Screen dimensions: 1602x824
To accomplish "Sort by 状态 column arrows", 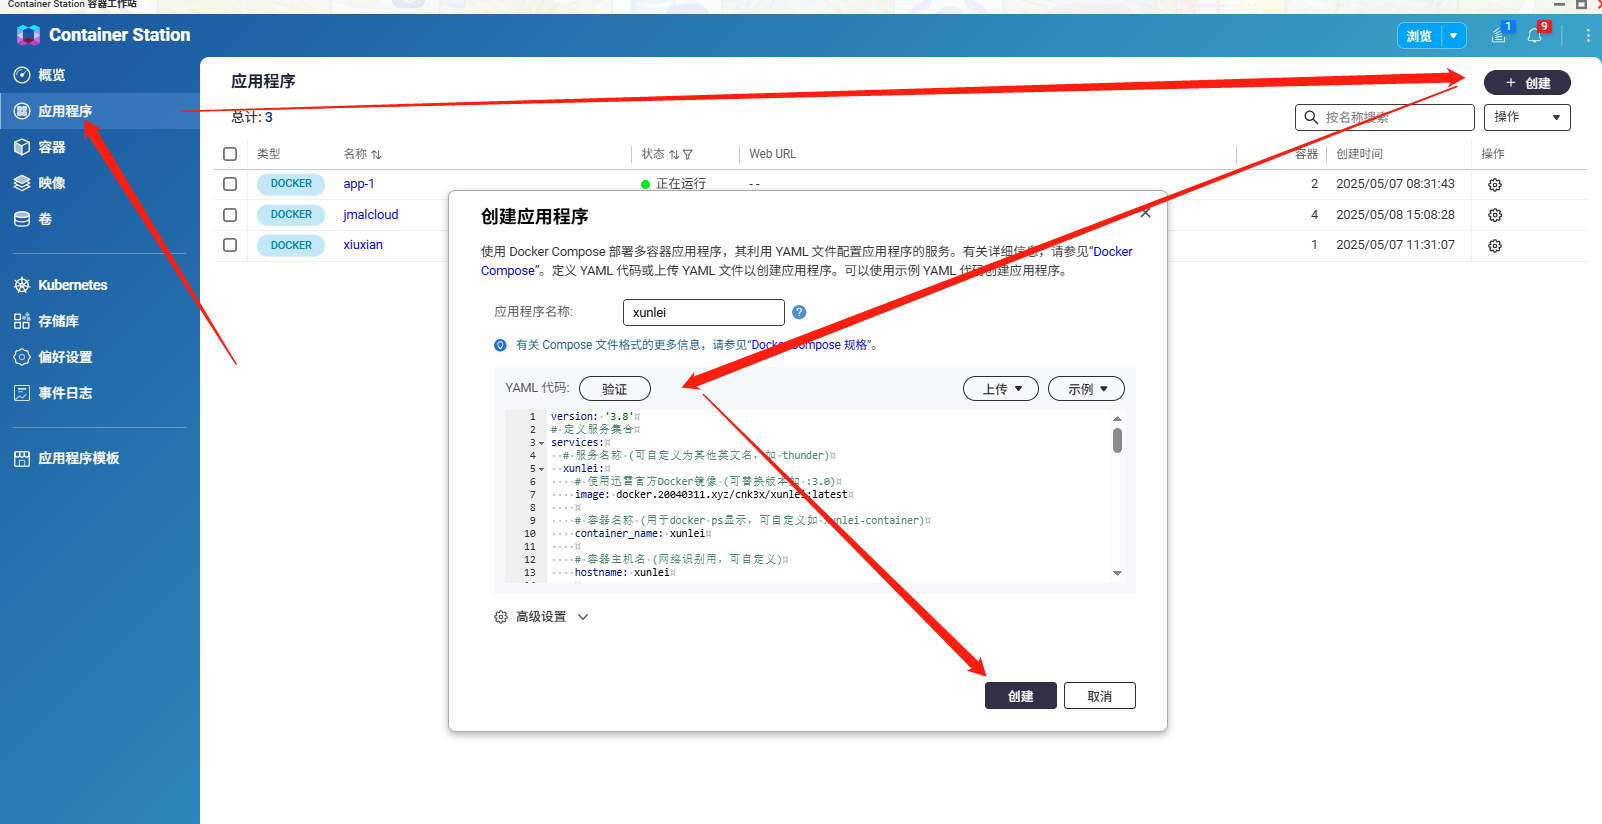I will click(x=674, y=154).
